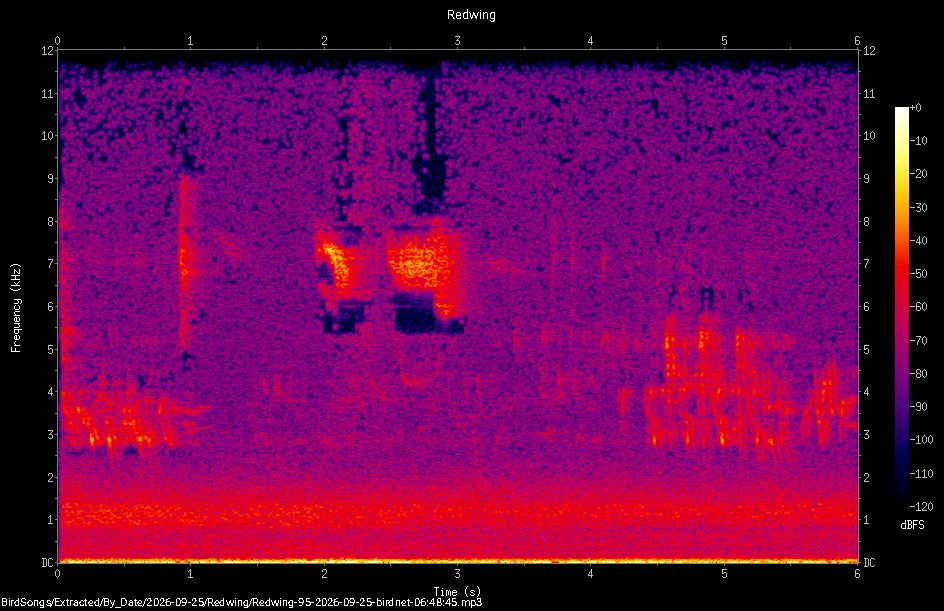Click the "-120" value on the dBFS scale
This screenshot has width=944, height=611.
point(922,507)
